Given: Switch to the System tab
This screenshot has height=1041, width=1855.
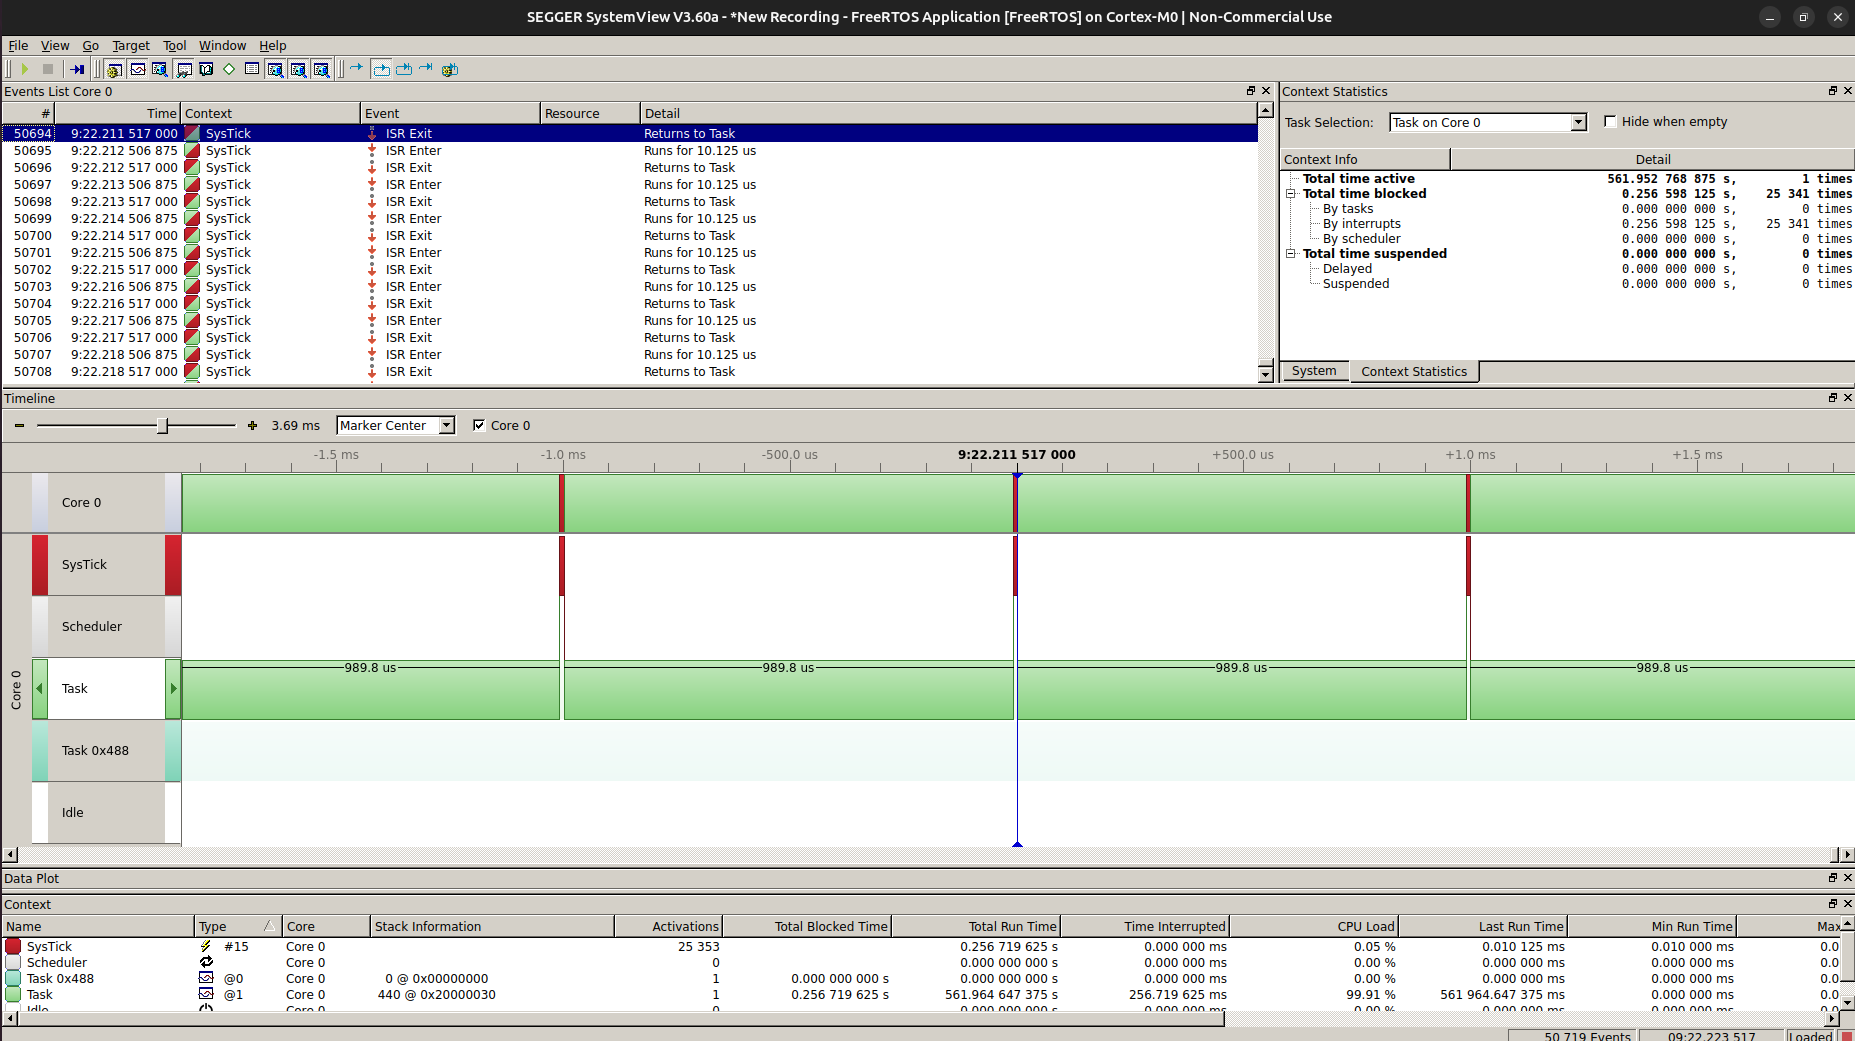Looking at the screenshot, I should coord(1313,371).
